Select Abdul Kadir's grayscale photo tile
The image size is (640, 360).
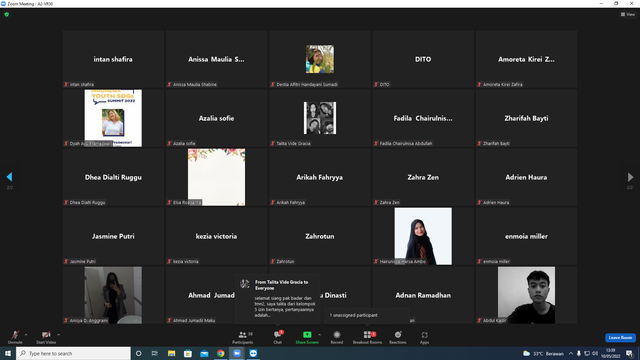pyautogui.click(x=526, y=295)
